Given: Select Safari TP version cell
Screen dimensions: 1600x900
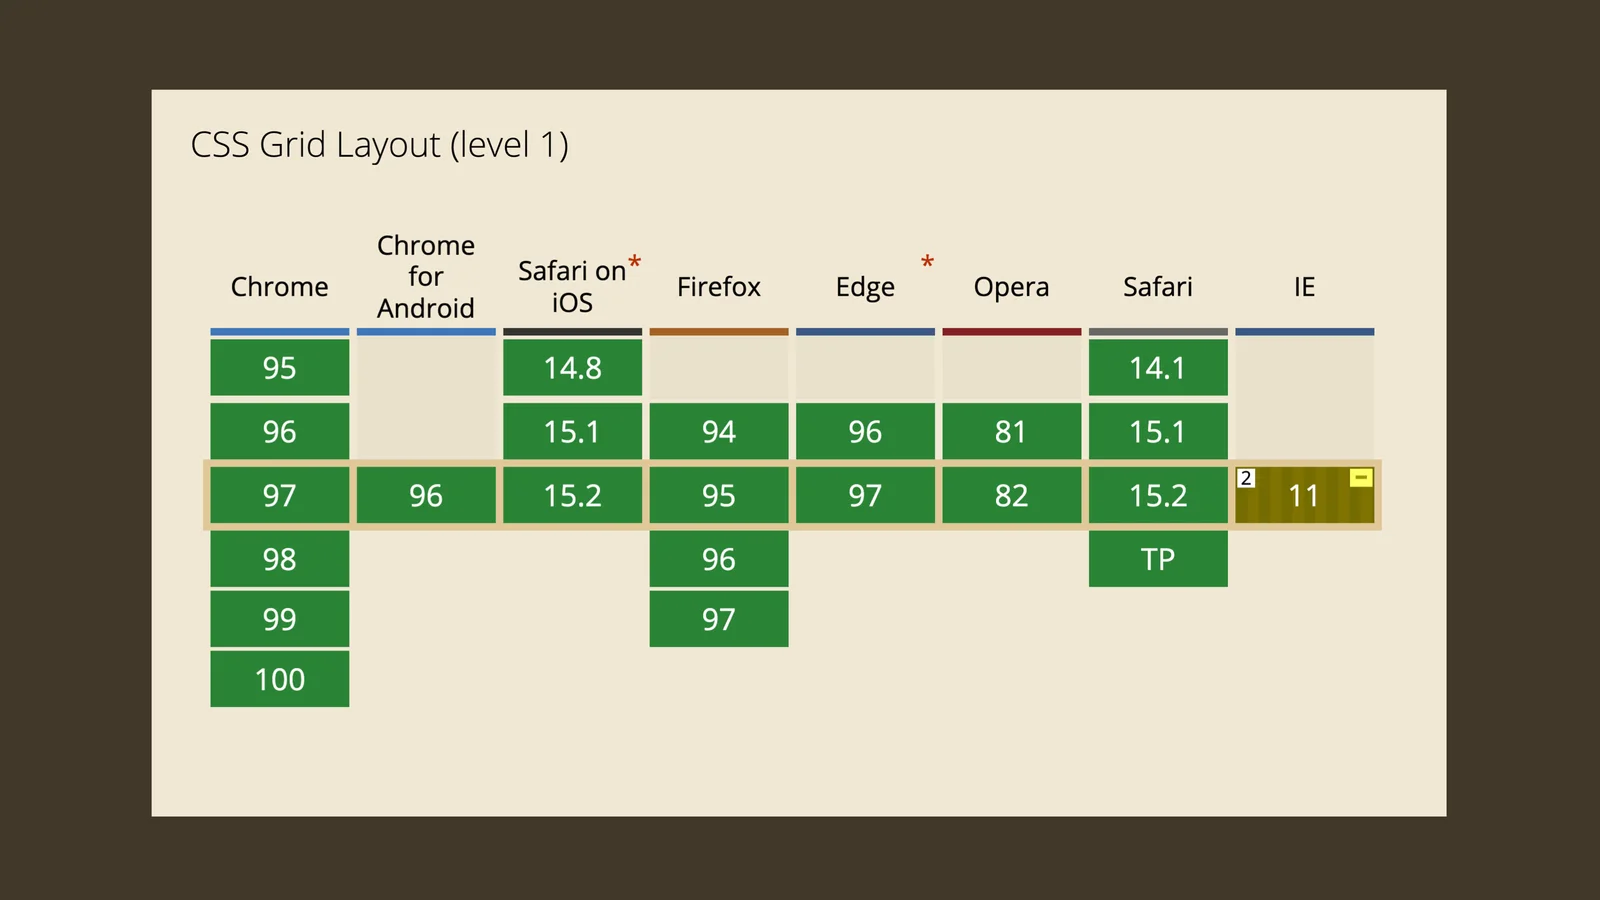Looking at the screenshot, I should coord(1158,559).
